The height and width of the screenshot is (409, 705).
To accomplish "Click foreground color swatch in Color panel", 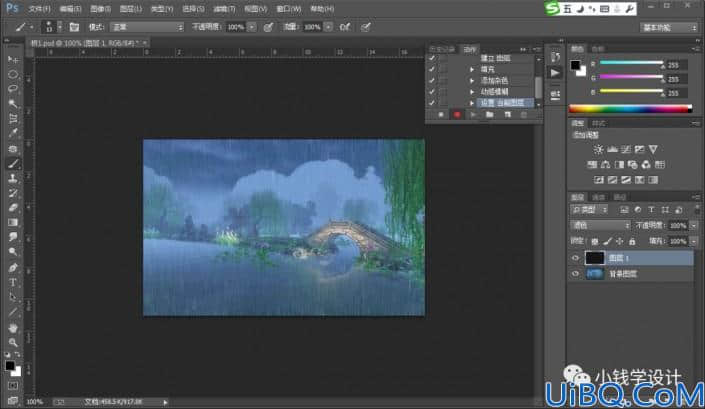I will tap(575, 65).
